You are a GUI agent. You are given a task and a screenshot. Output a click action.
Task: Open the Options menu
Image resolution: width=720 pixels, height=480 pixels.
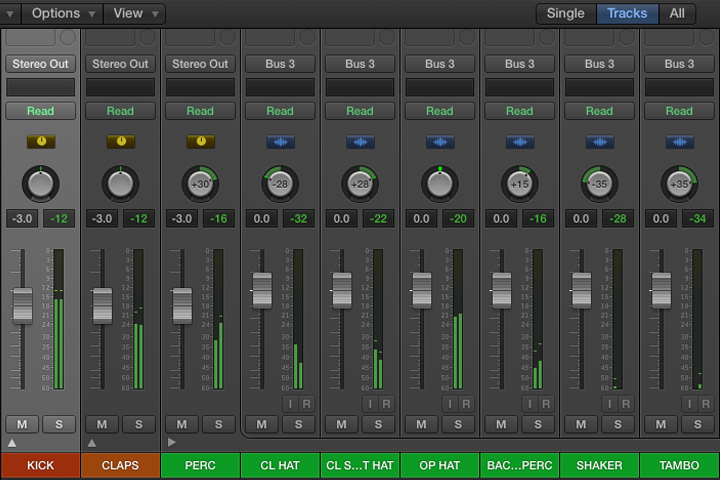coord(62,13)
